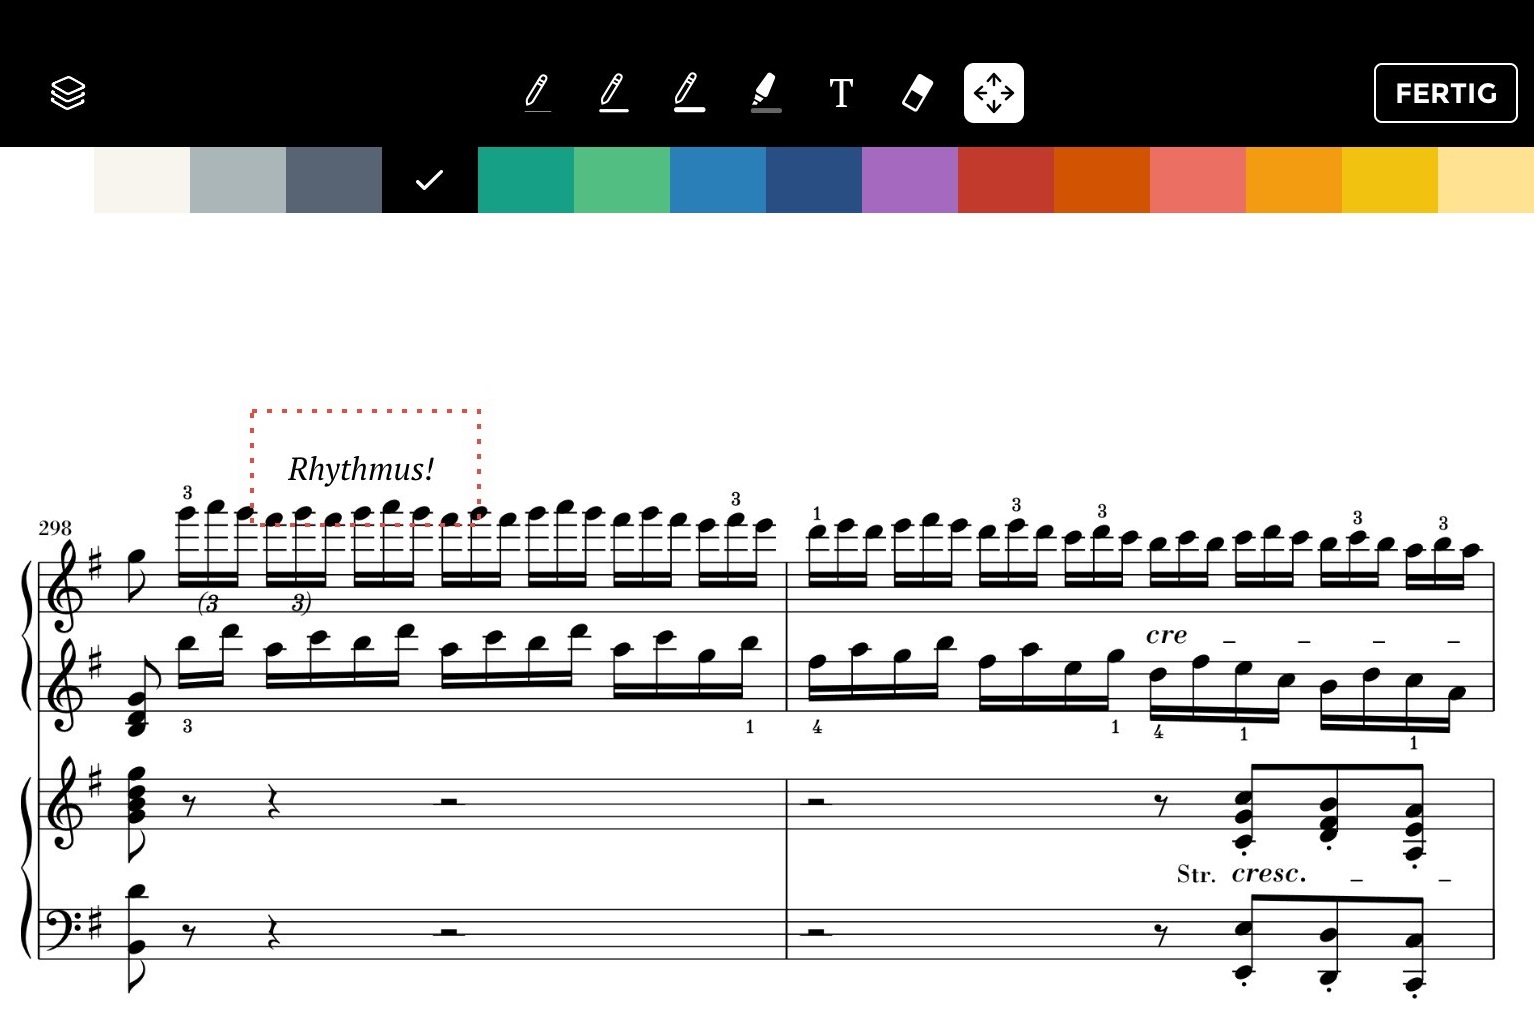Choose the yellow color swatch
The image size is (1534, 1024).
pos(1390,180)
